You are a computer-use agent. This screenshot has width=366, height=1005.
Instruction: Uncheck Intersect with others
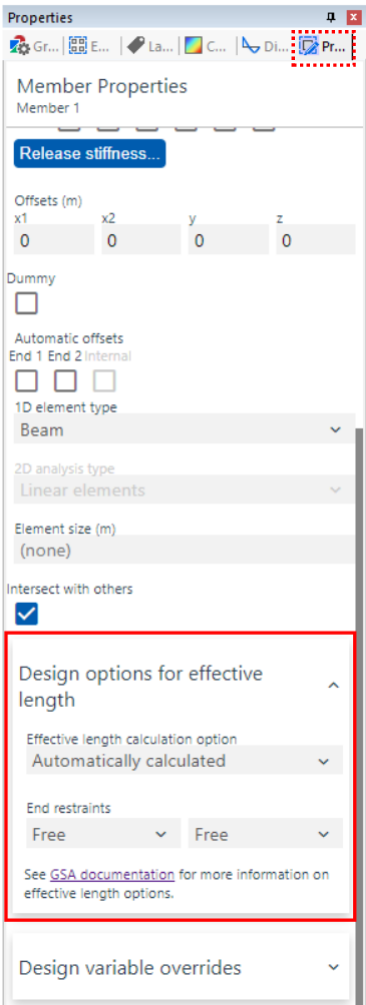[x=26, y=613]
